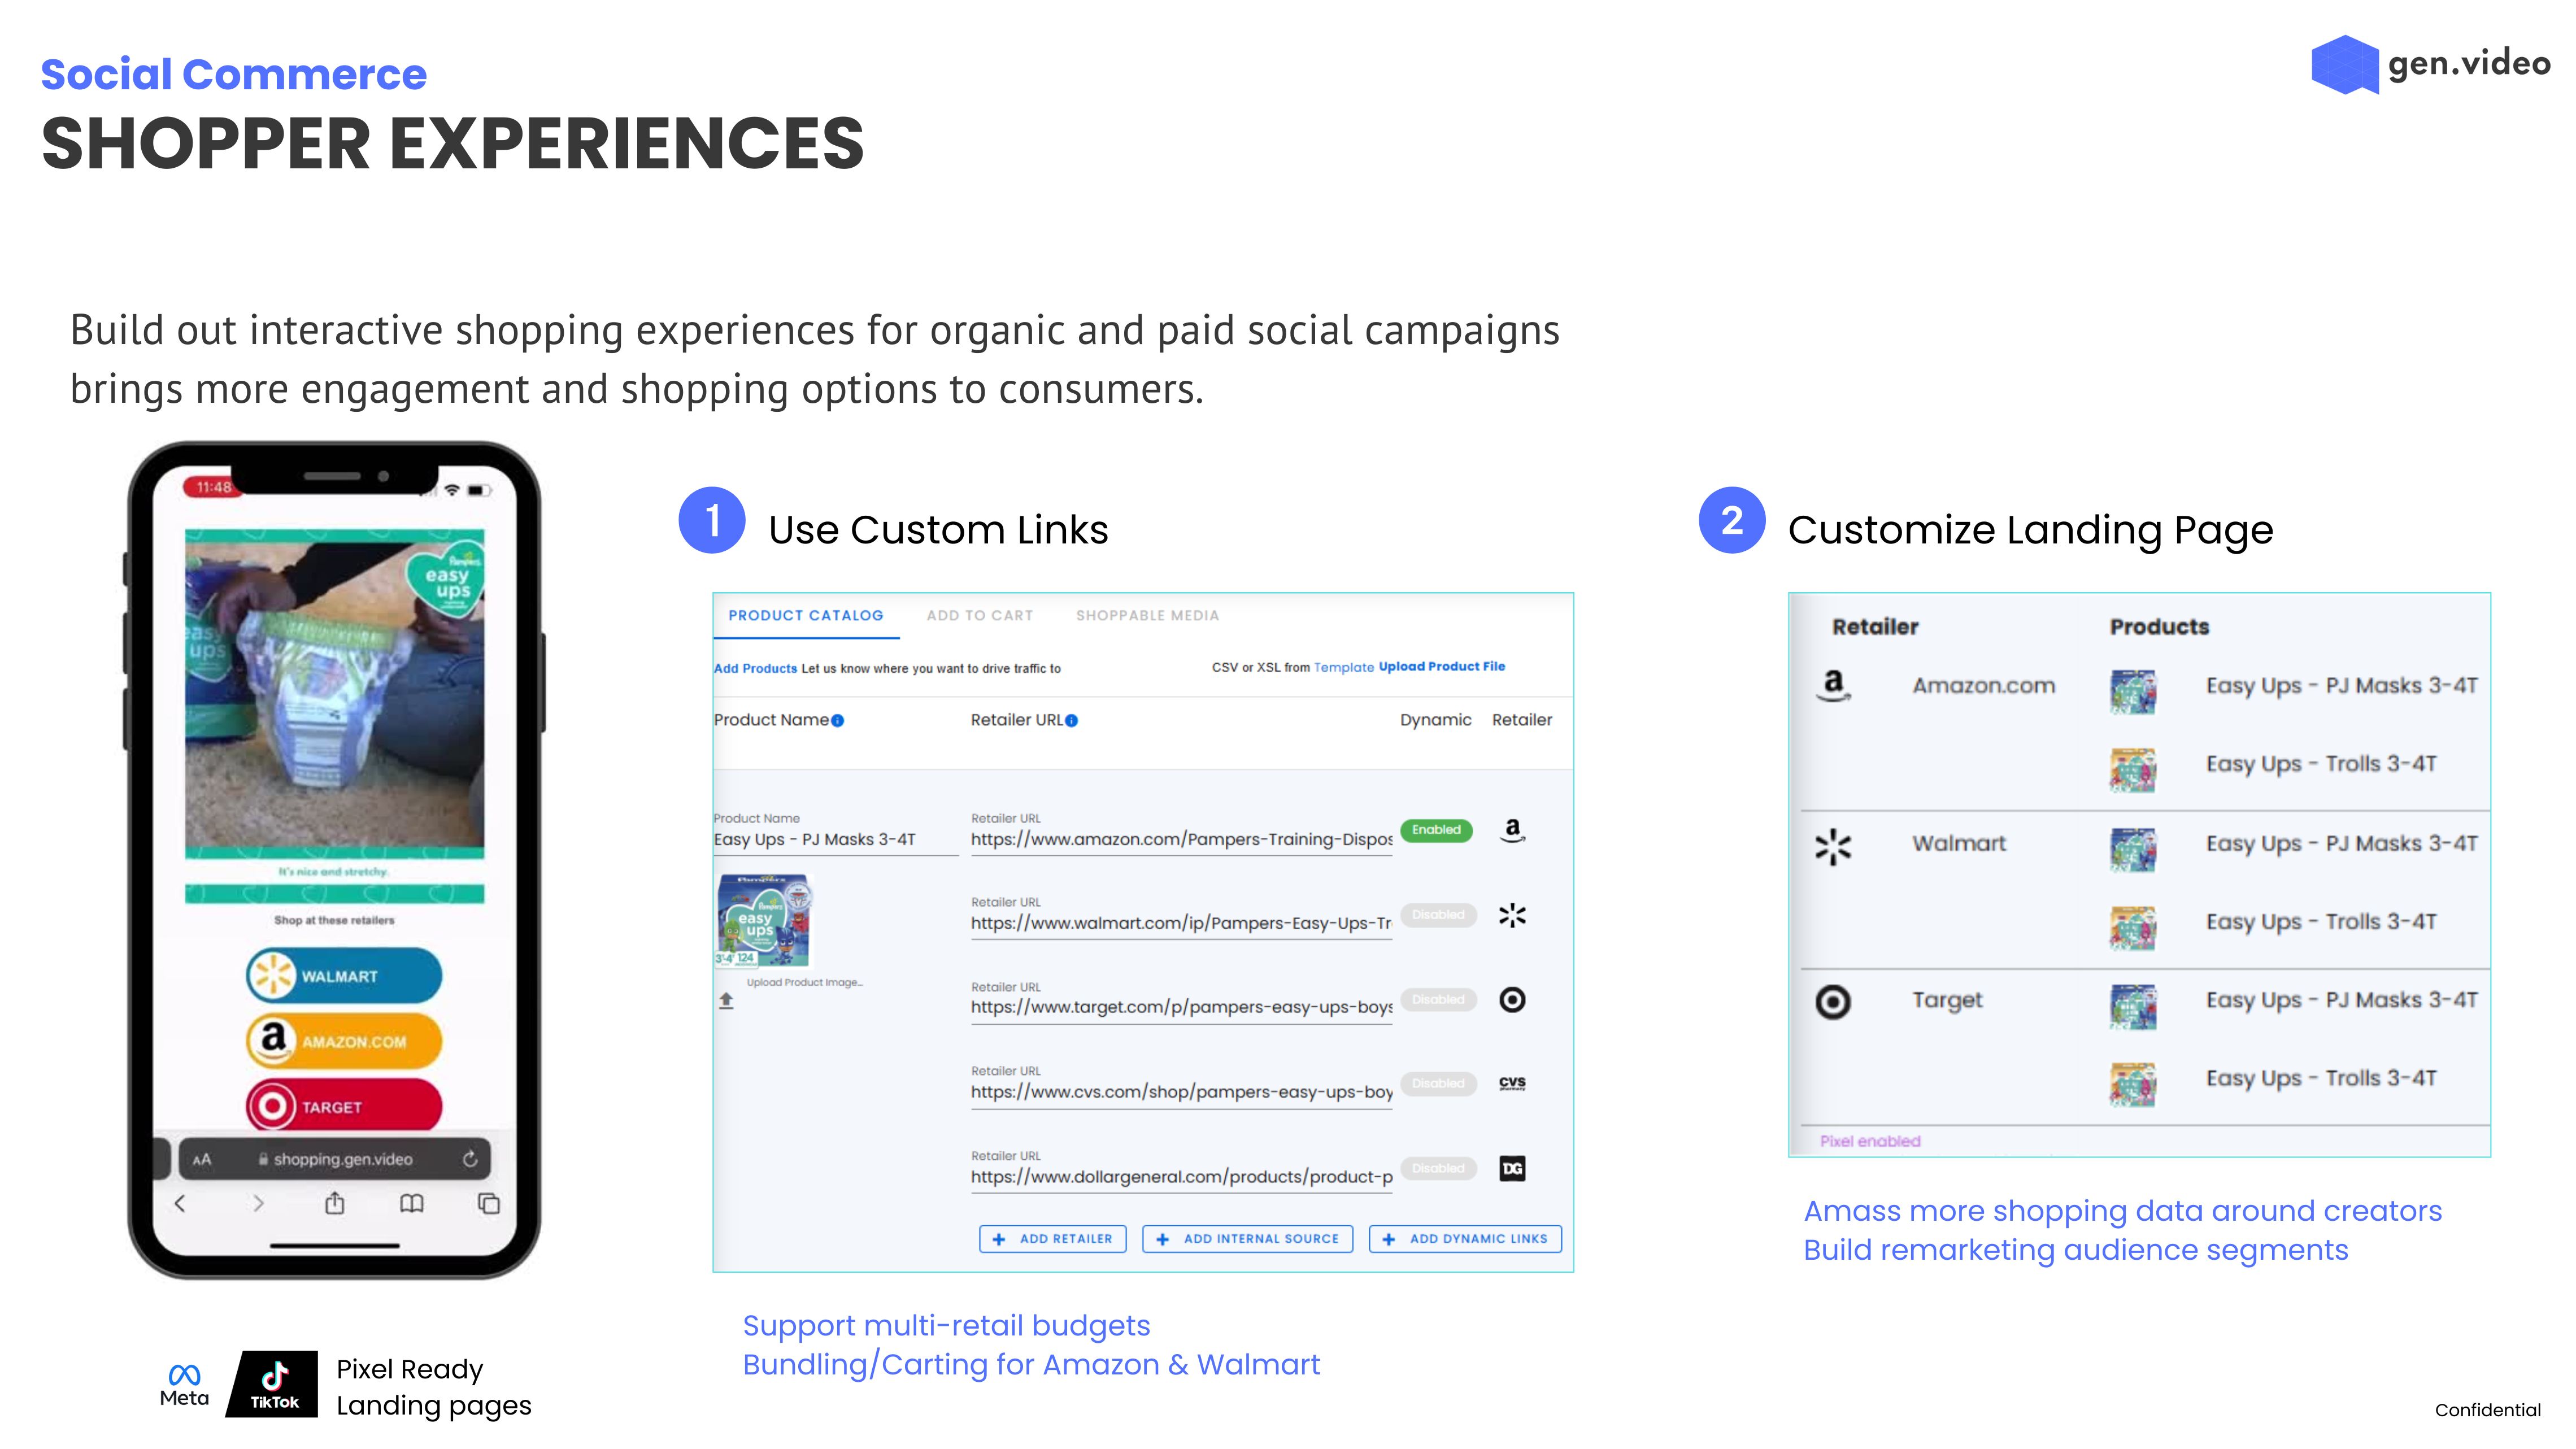
Task: Switch to the Add To Cart tab
Action: (979, 615)
